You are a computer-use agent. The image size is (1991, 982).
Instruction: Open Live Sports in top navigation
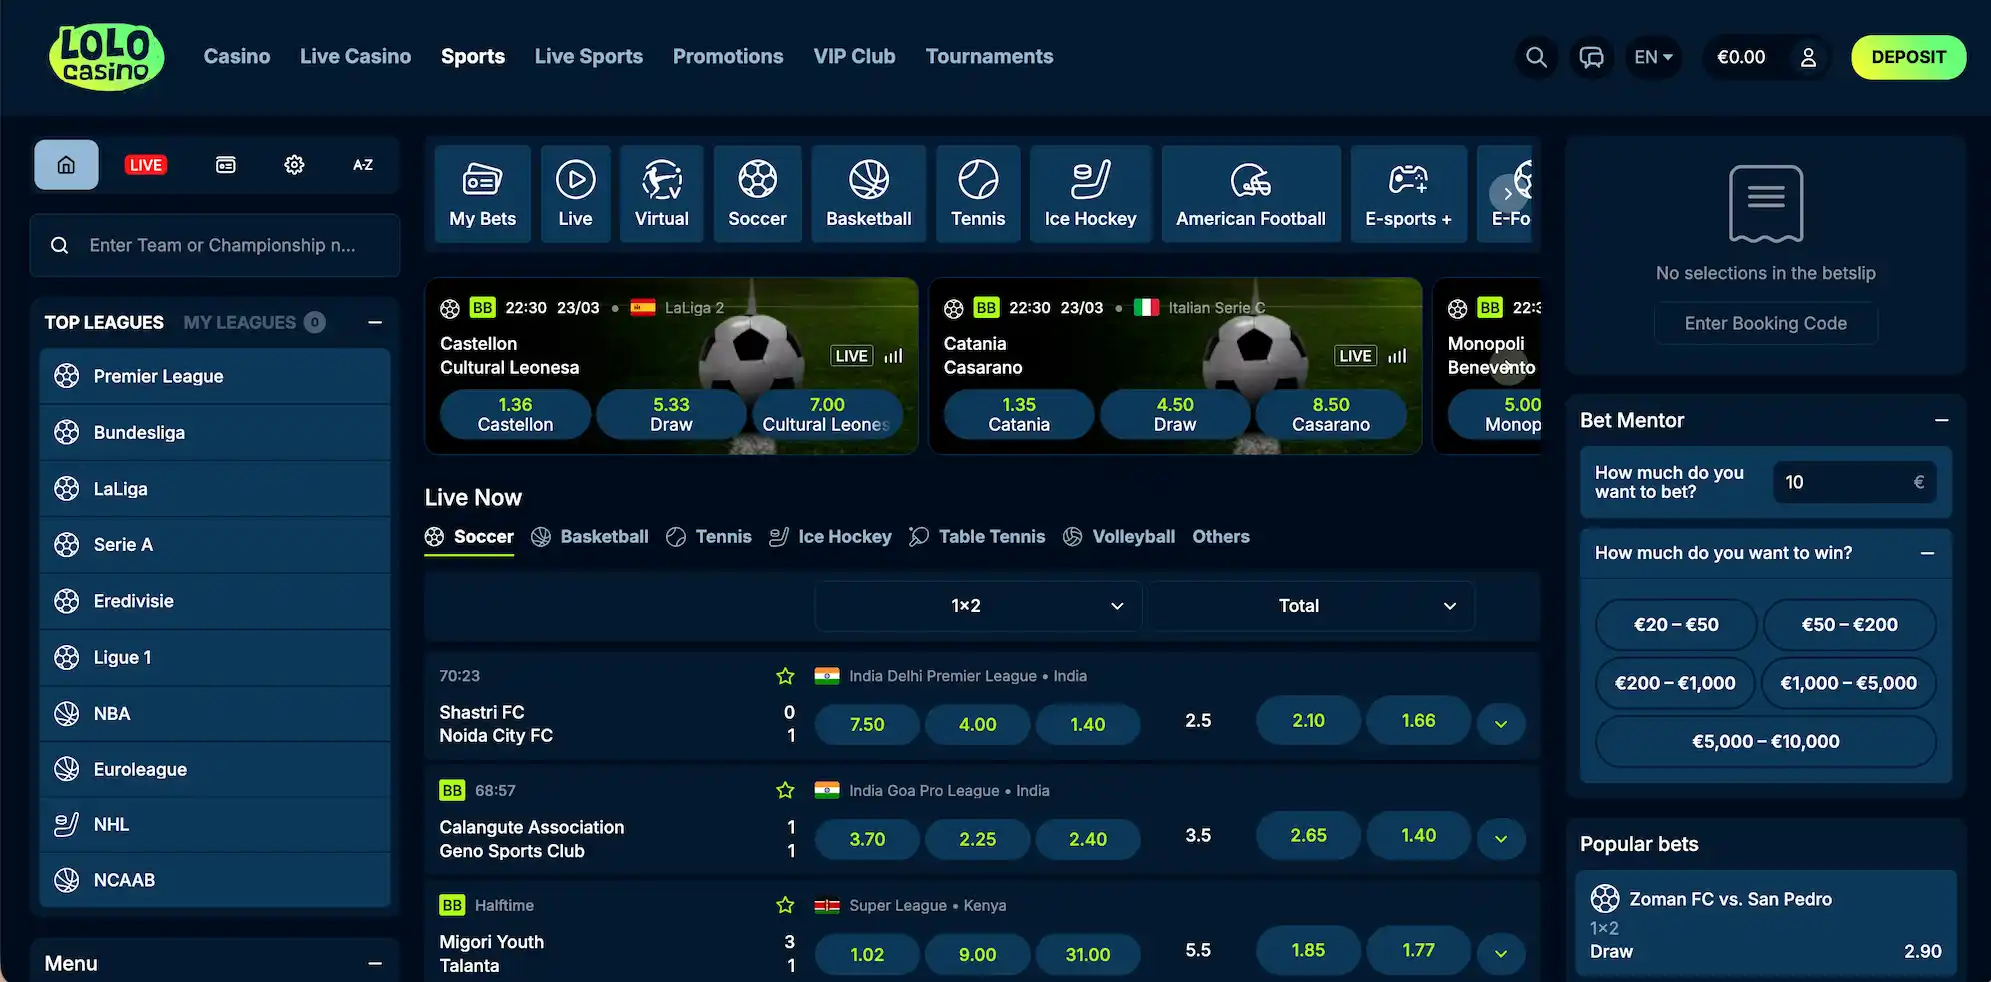(589, 57)
